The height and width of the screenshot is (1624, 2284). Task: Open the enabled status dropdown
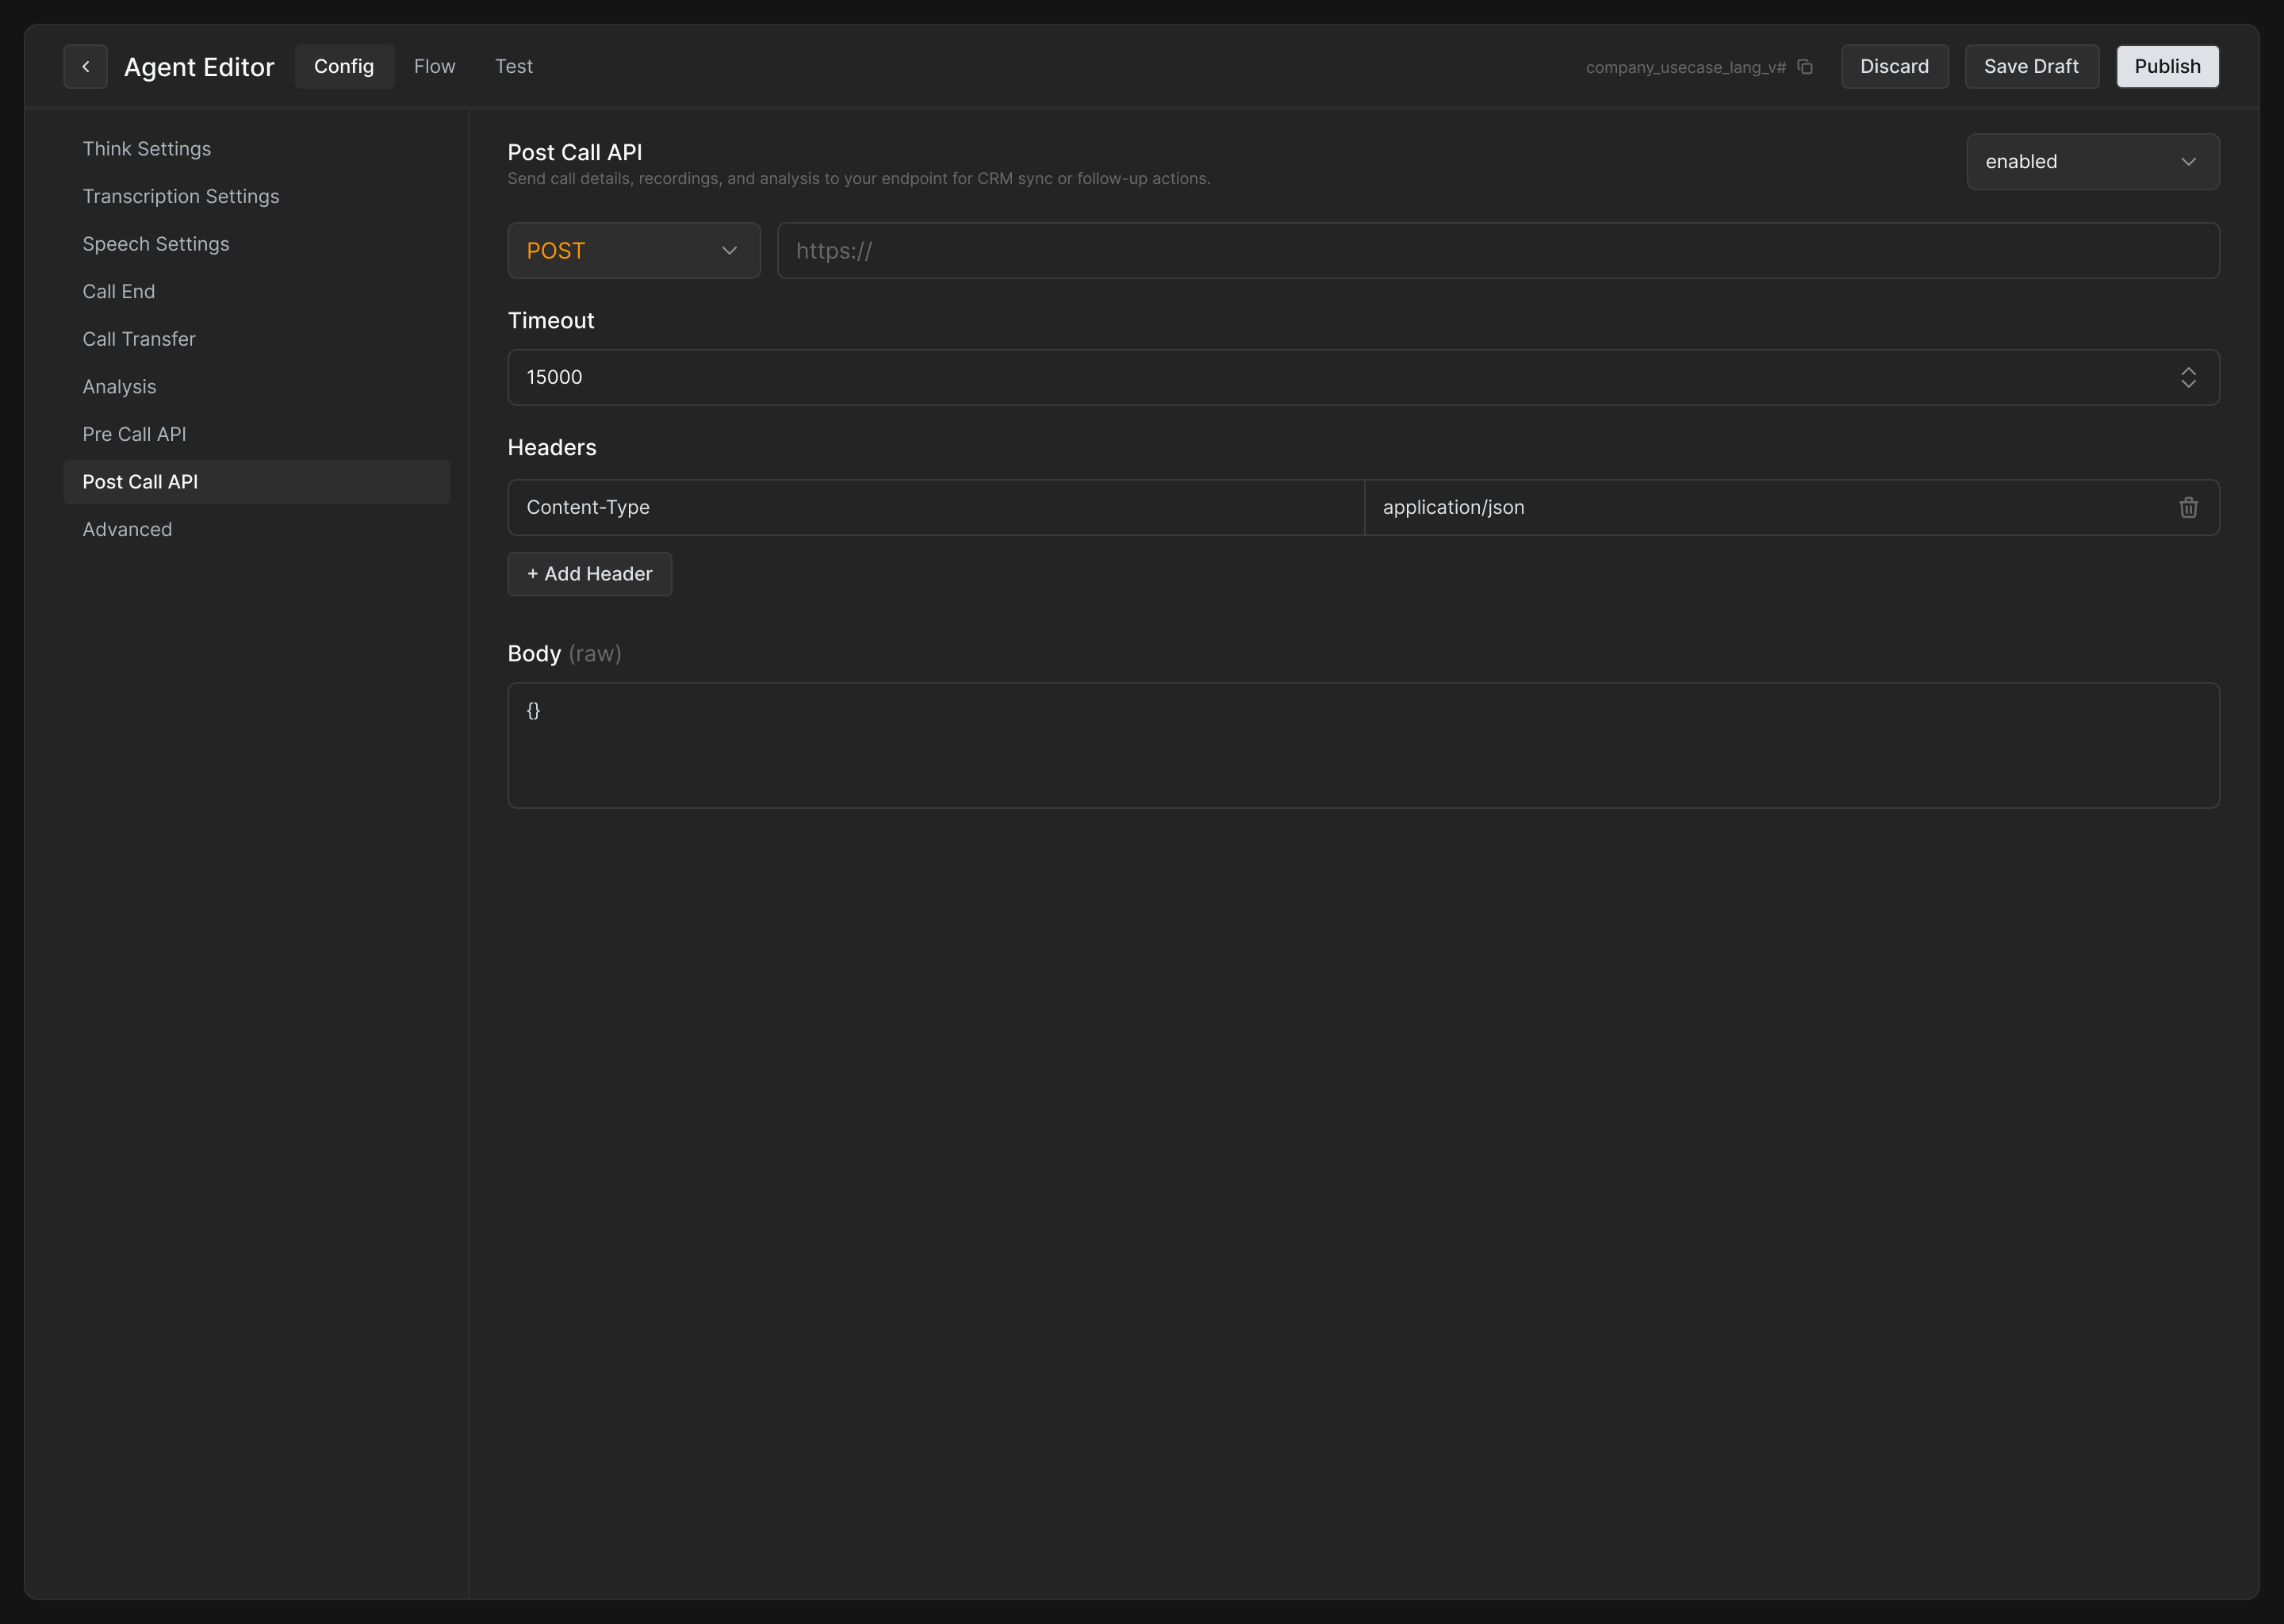coord(2092,162)
